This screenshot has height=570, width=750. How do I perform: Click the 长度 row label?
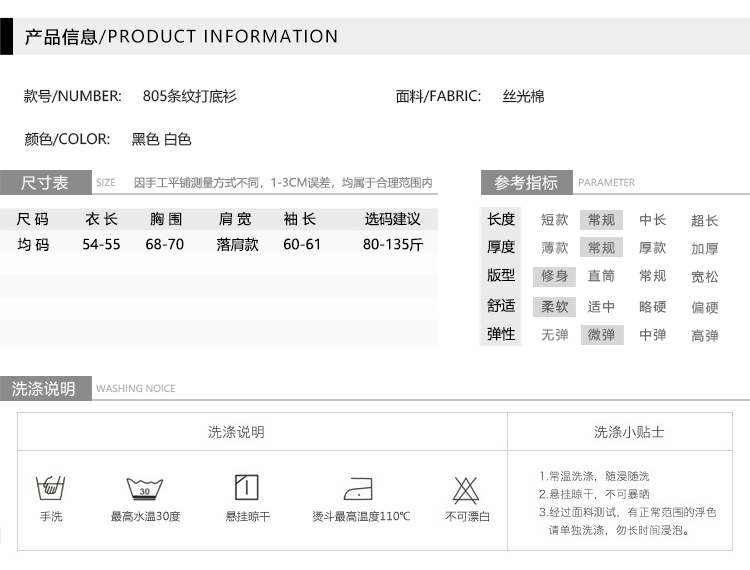pos(501,219)
